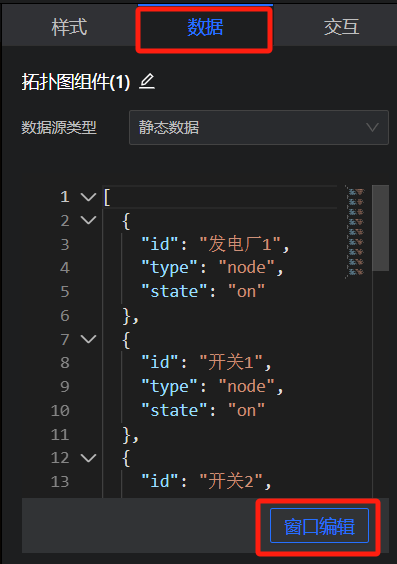
Task: Collapse the object at line 2
Action: [88, 220]
